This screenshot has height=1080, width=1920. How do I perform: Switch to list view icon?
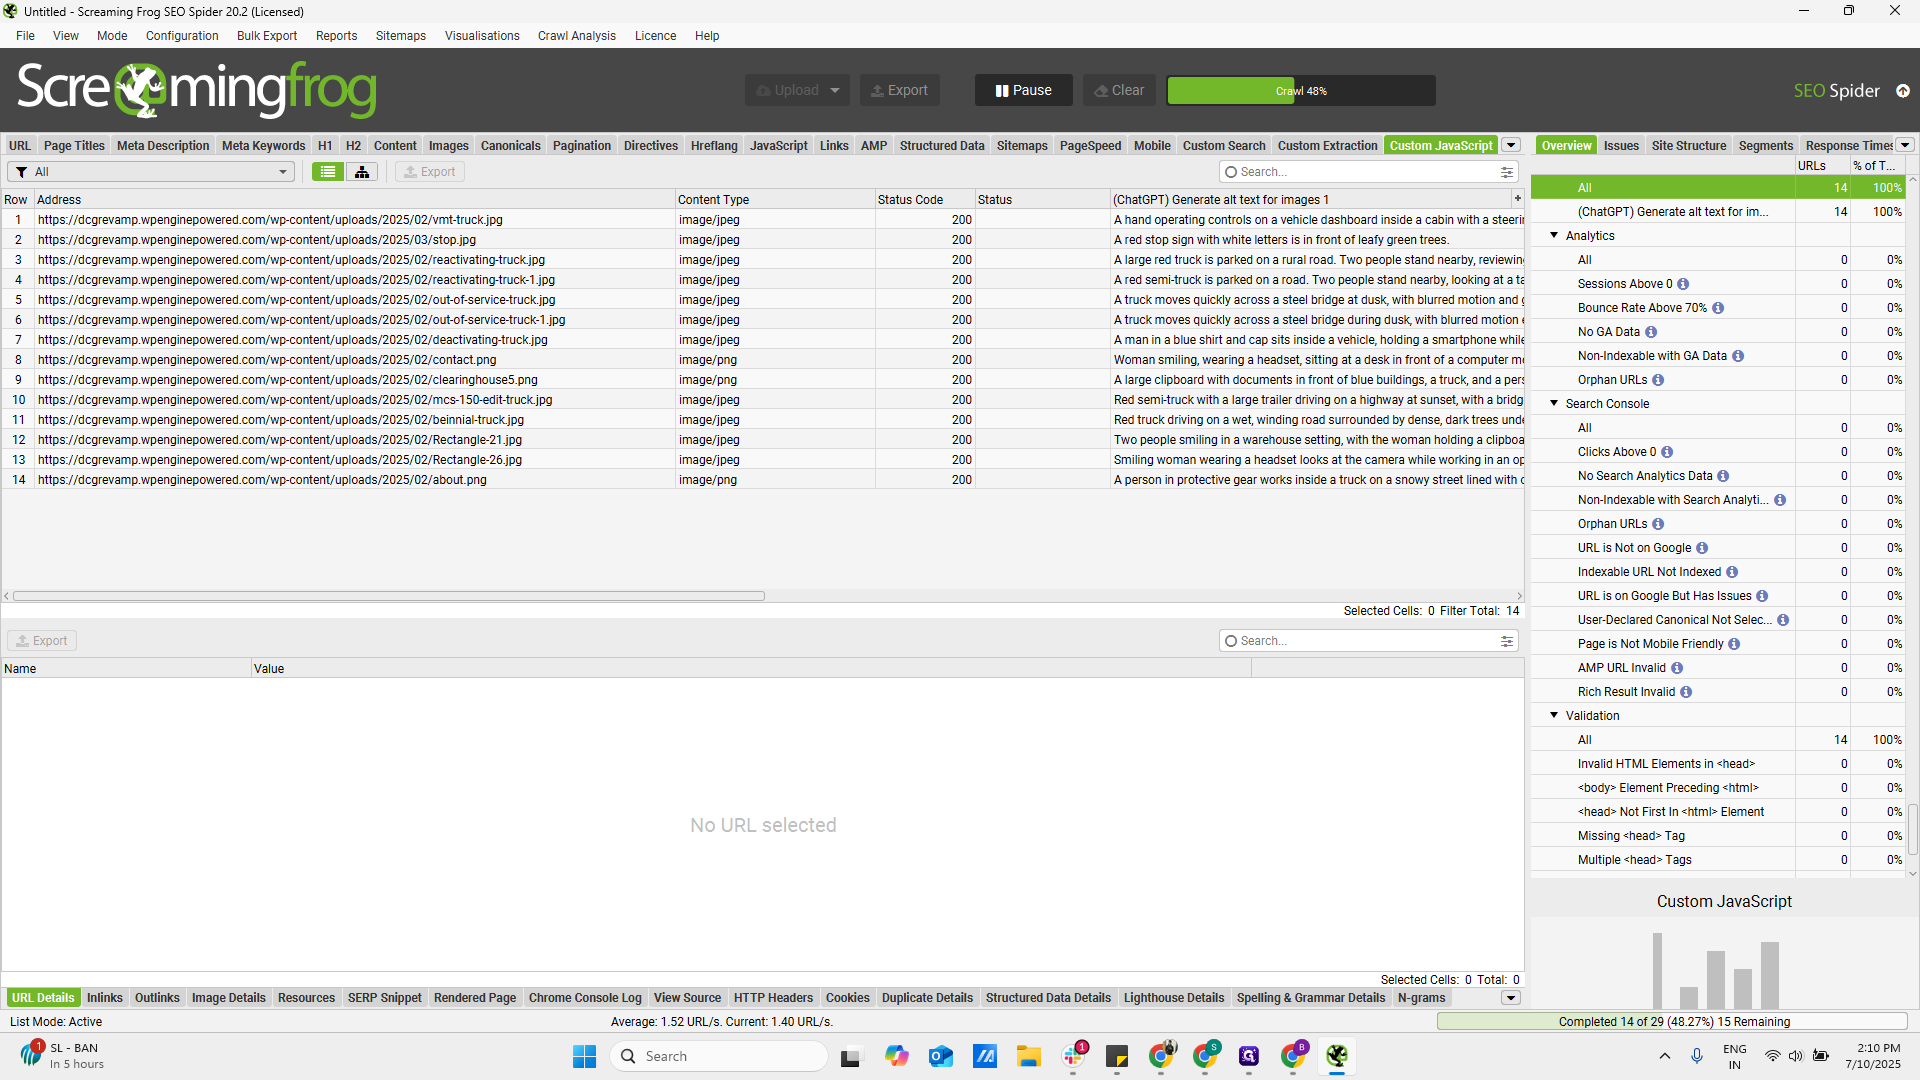[327, 172]
